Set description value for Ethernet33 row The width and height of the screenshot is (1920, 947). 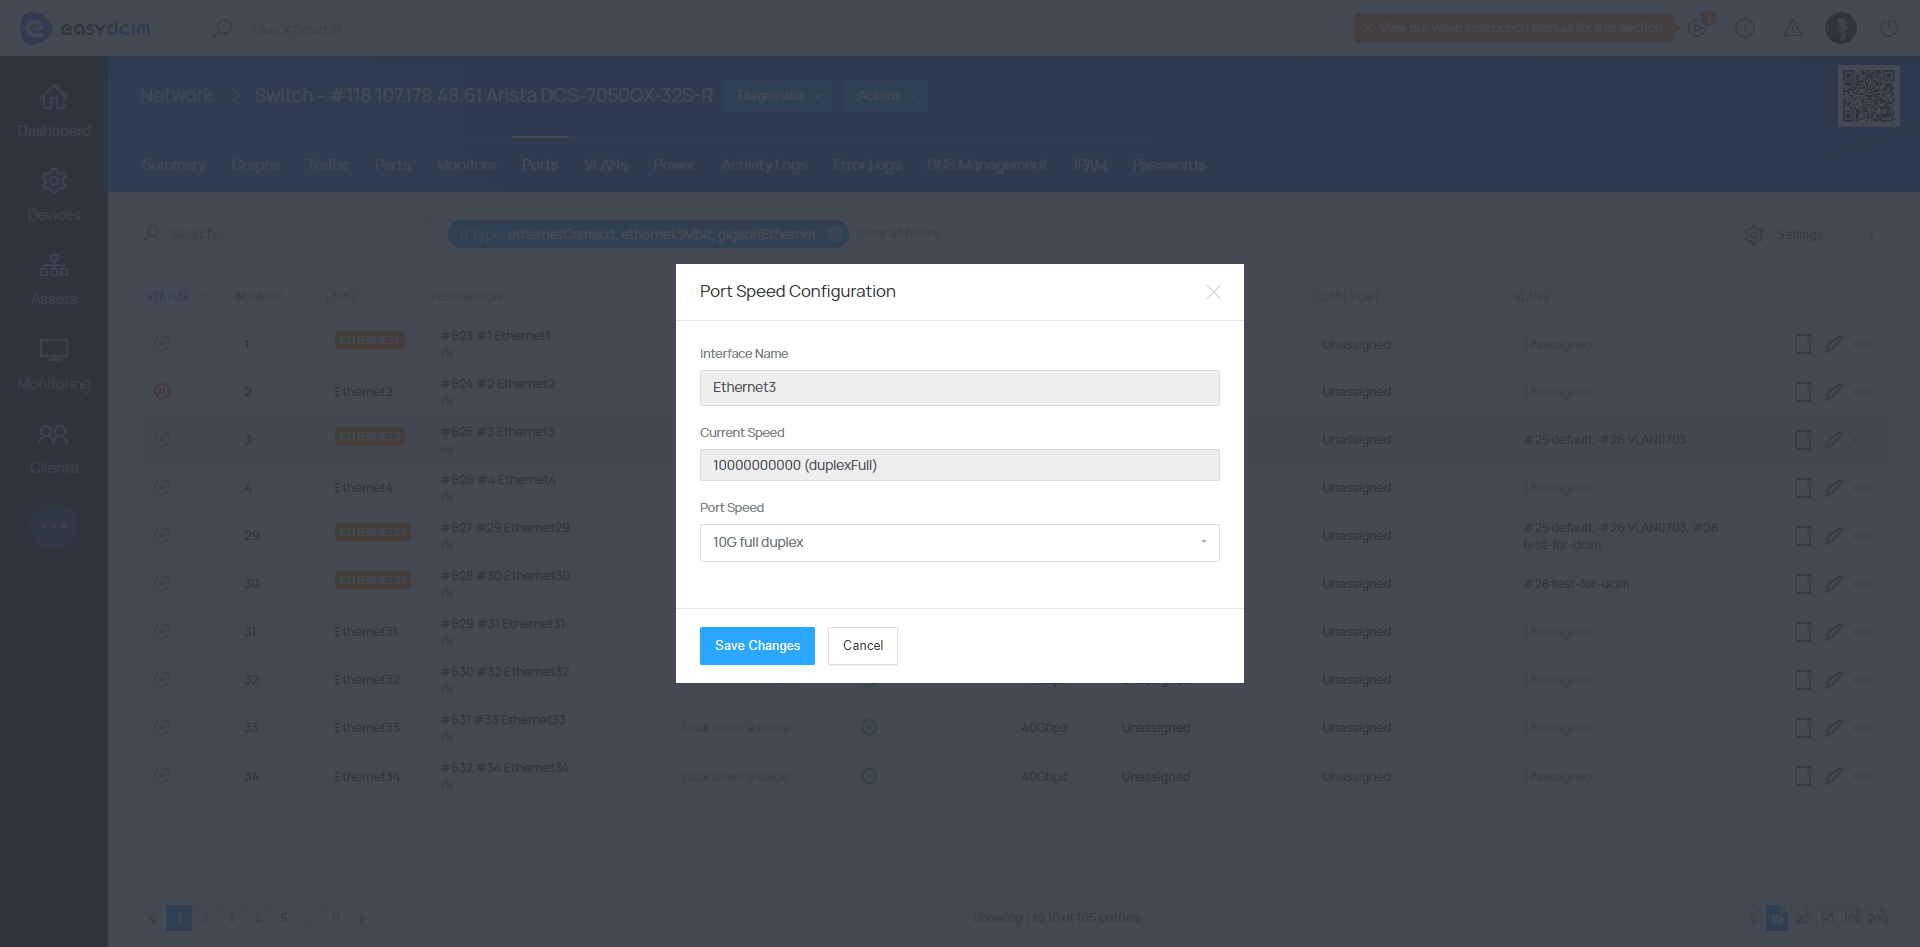click(x=737, y=728)
